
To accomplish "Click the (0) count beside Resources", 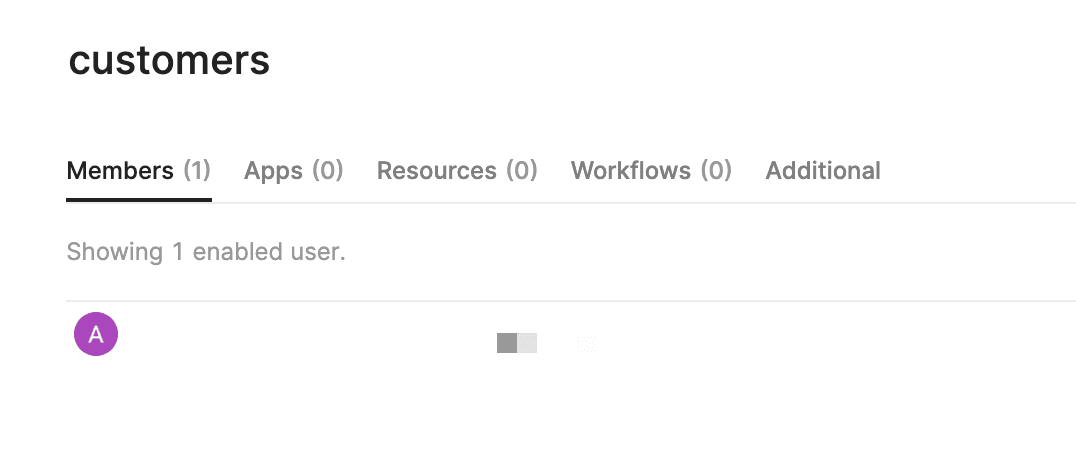I will tap(521, 171).
